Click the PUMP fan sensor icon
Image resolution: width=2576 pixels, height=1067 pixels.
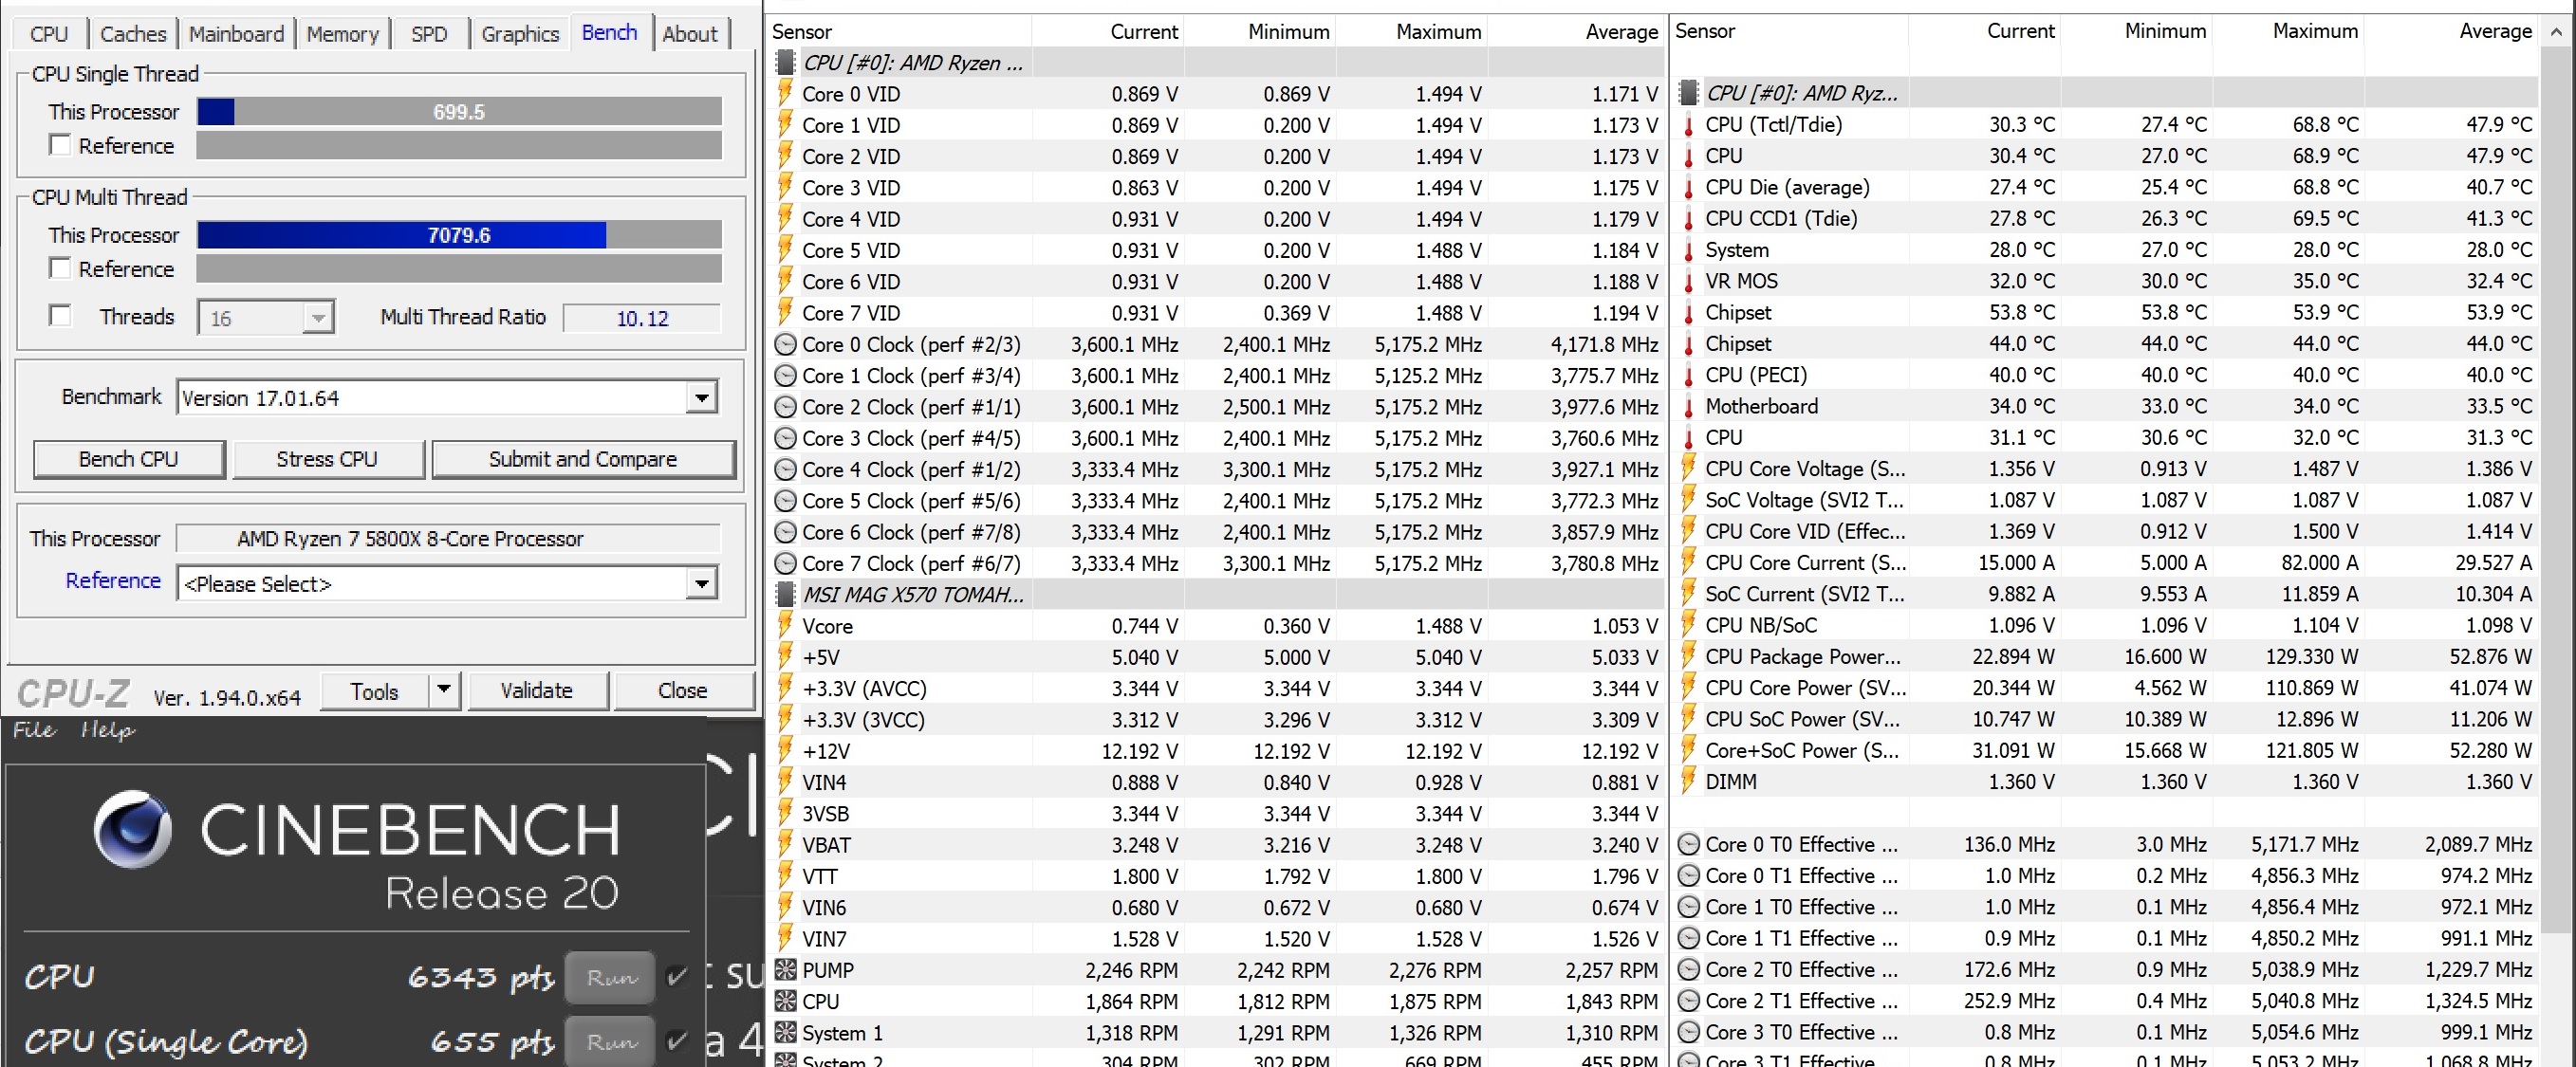pyautogui.click(x=785, y=970)
